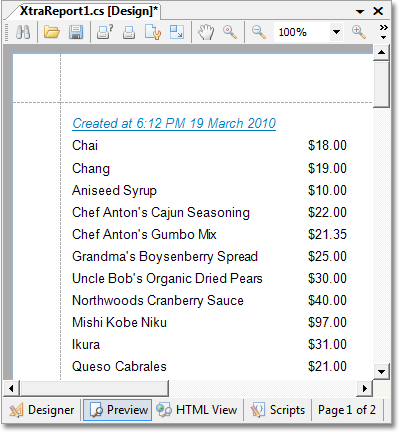Image resolution: width=399 pixels, height=432 pixels.
Task: Open the document window list dropdown arrow
Action: 360,12
